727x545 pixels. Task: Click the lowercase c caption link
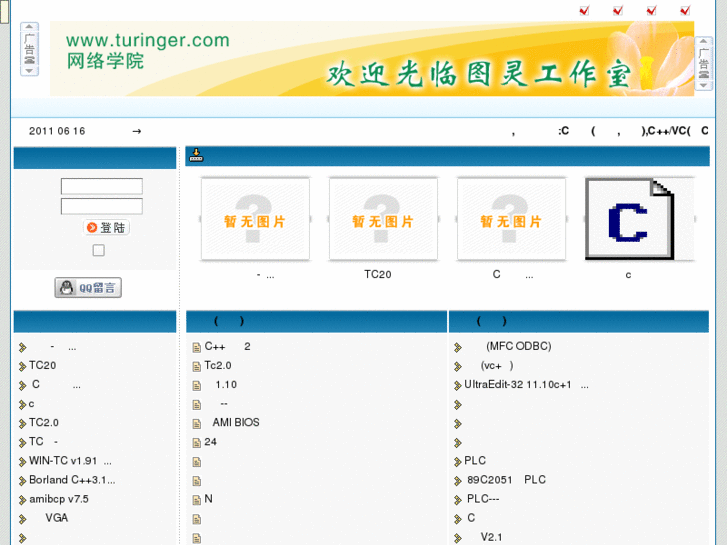(628, 275)
